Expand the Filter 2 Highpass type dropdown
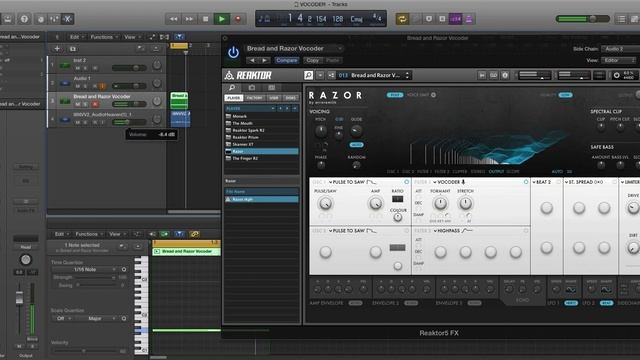 452,231
